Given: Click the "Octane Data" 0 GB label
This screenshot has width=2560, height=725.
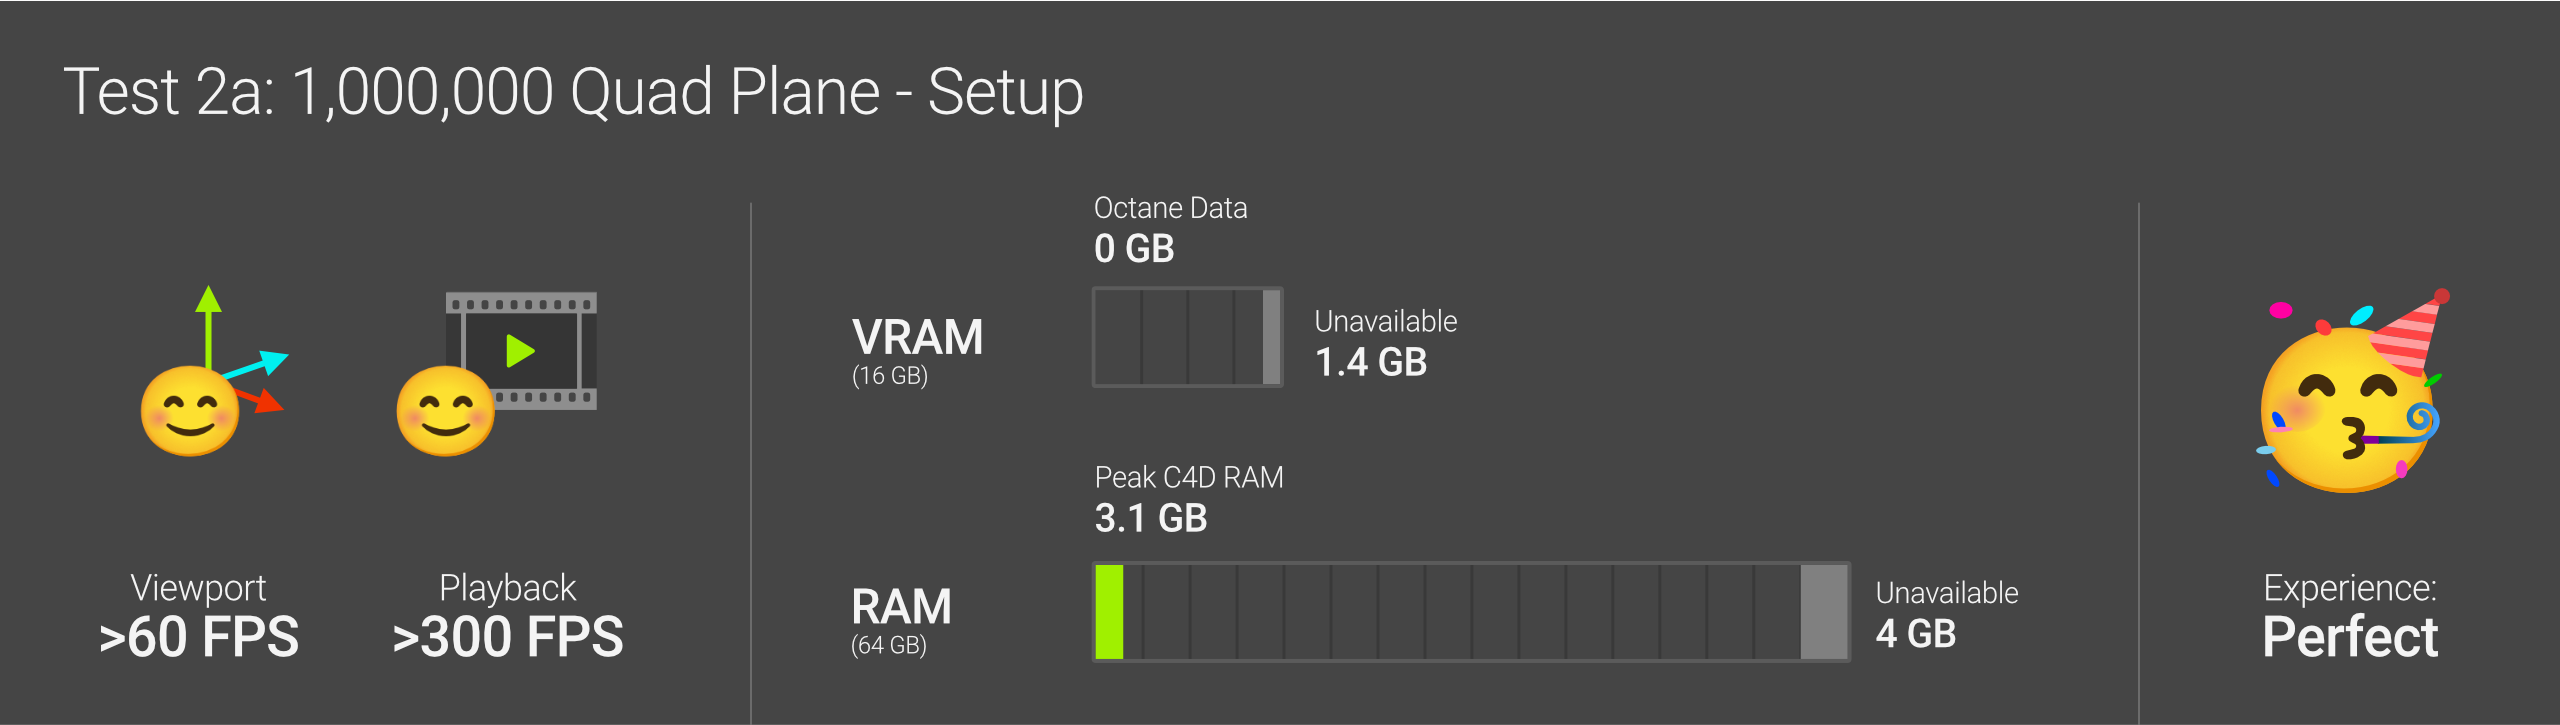Looking at the screenshot, I should (1170, 229).
